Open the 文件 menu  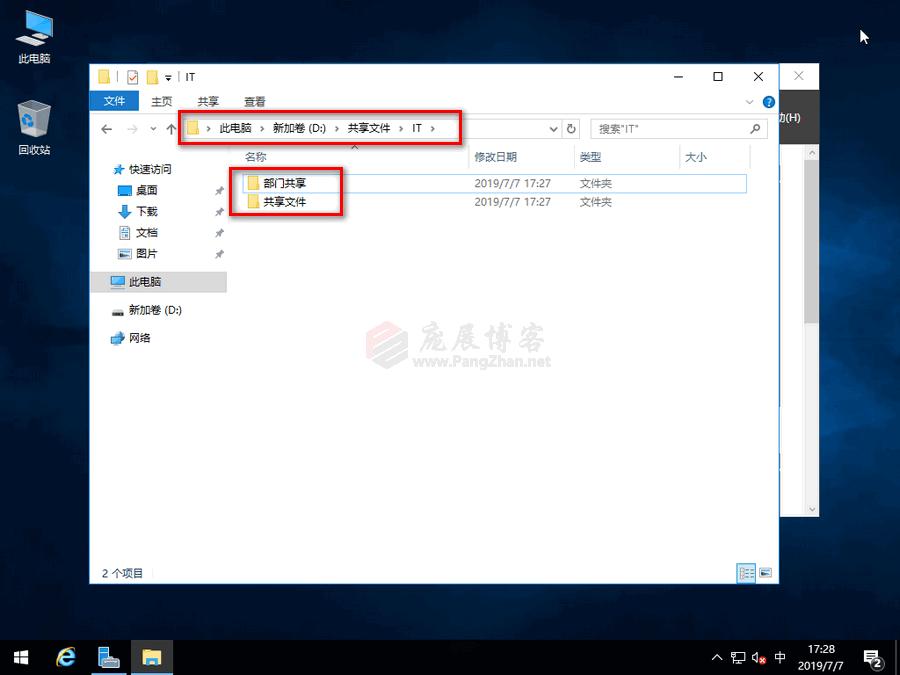[114, 101]
